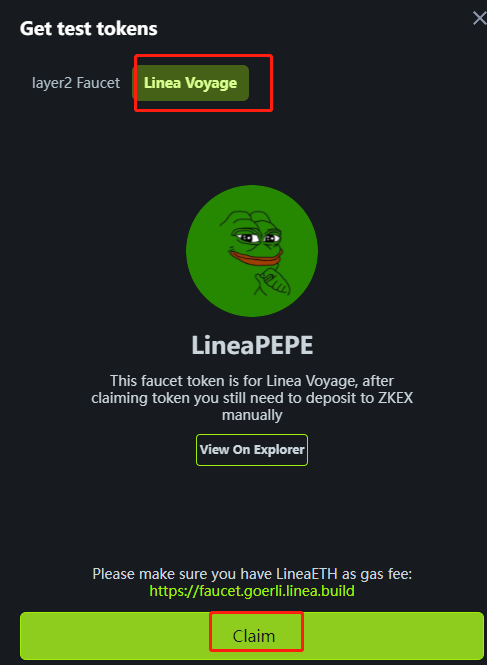487x665 pixels.
Task: Select the Linea Voyage tab
Action: click(x=190, y=83)
